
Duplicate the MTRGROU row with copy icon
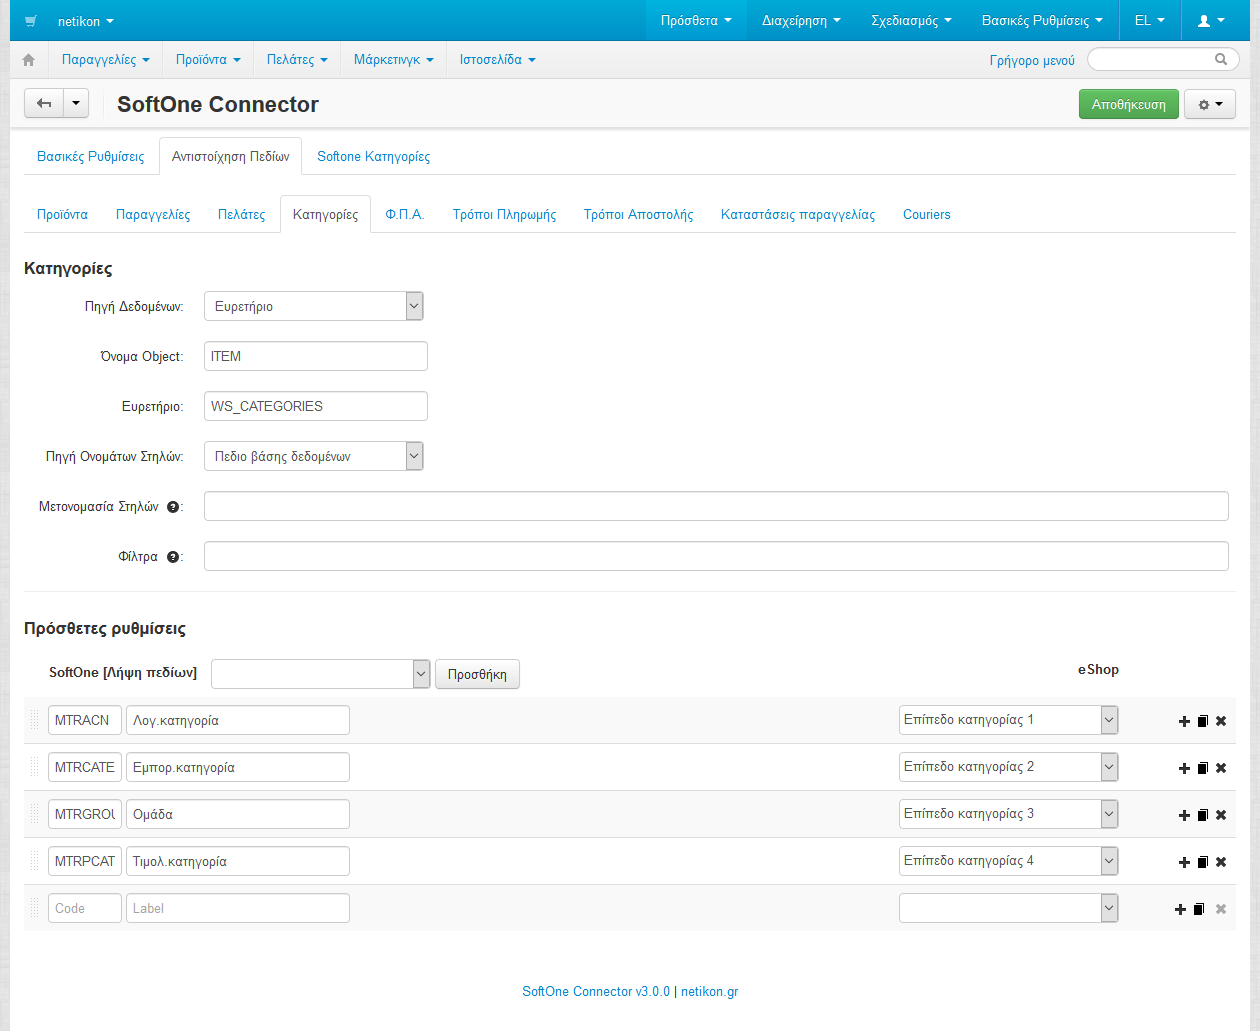[x=1203, y=815]
